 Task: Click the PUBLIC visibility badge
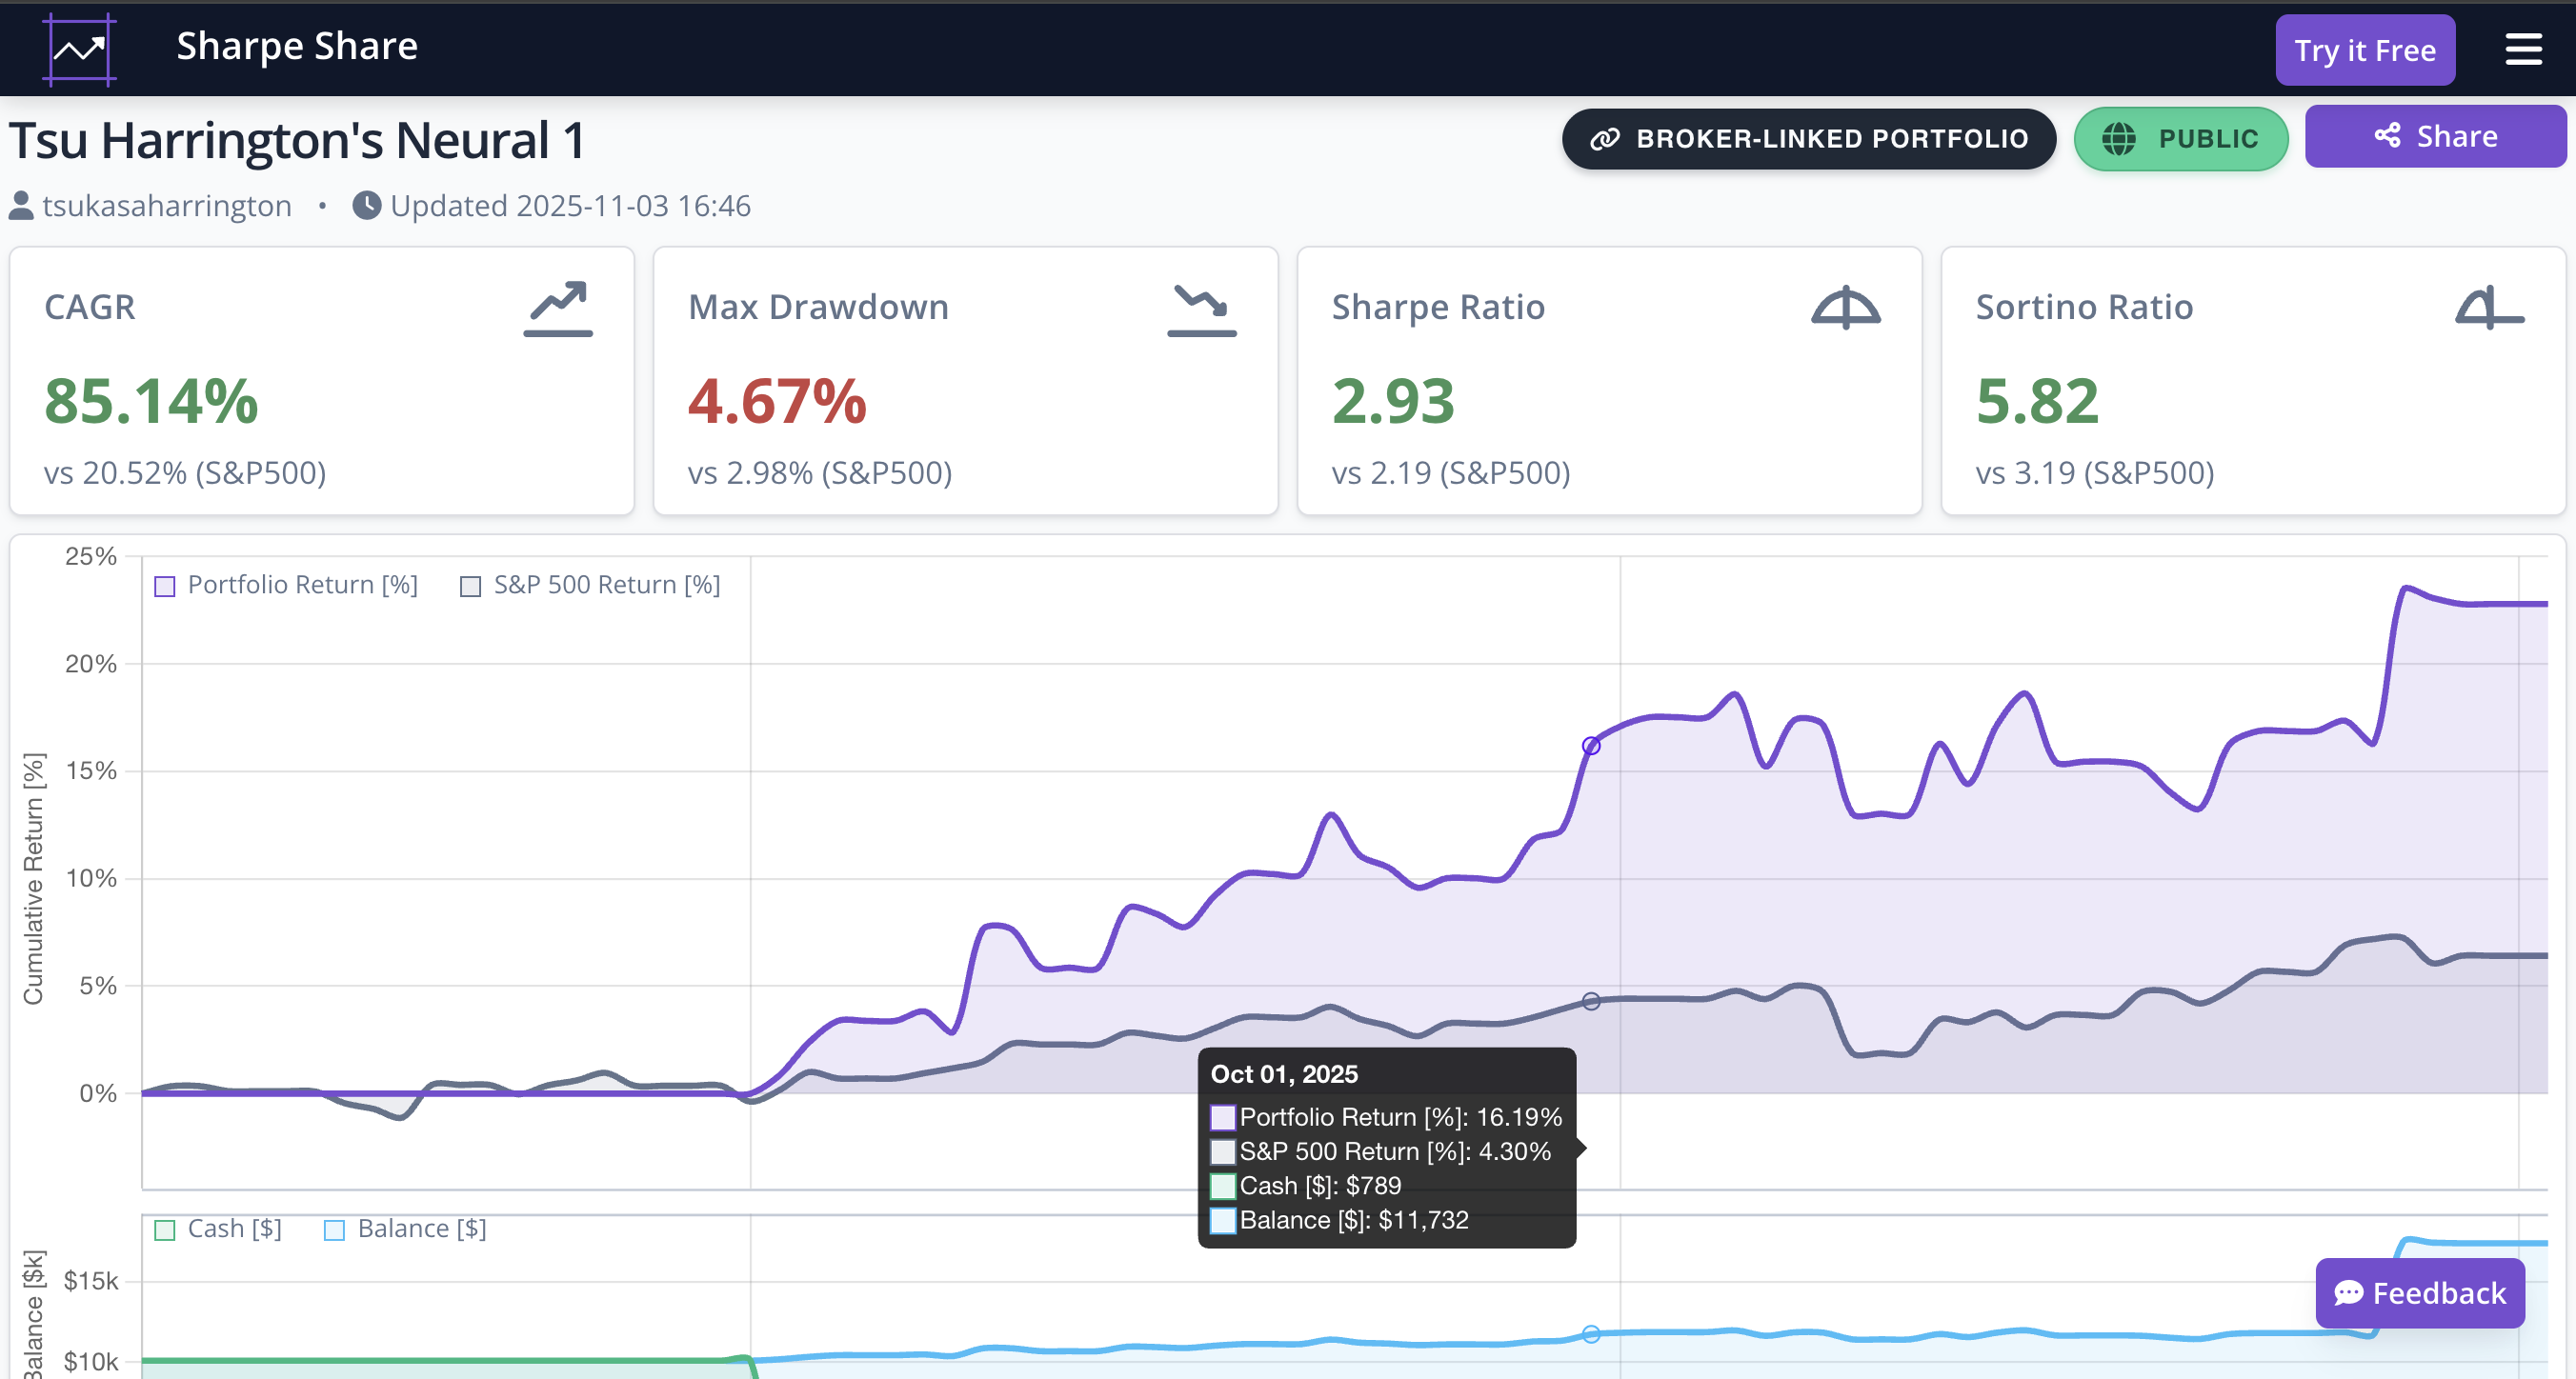click(2181, 139)
